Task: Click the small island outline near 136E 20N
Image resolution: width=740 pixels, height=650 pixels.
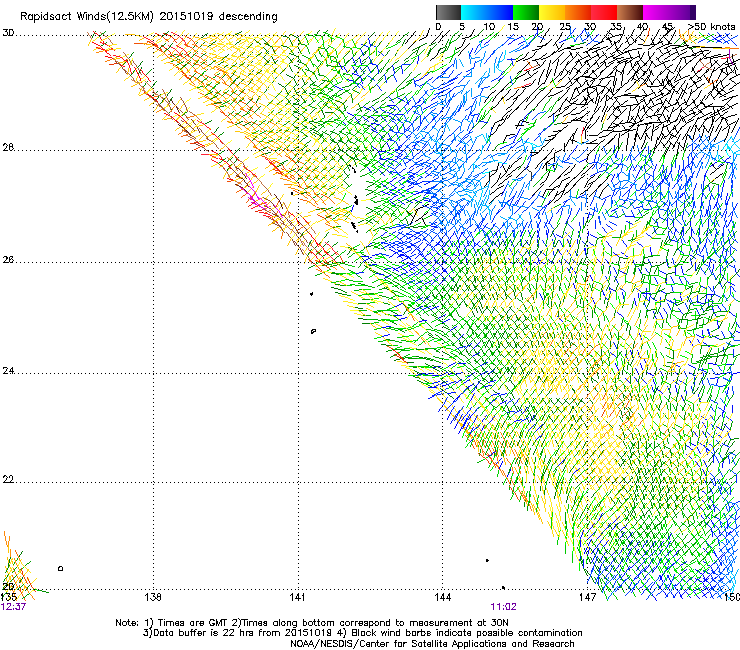Action: (60, 568)
